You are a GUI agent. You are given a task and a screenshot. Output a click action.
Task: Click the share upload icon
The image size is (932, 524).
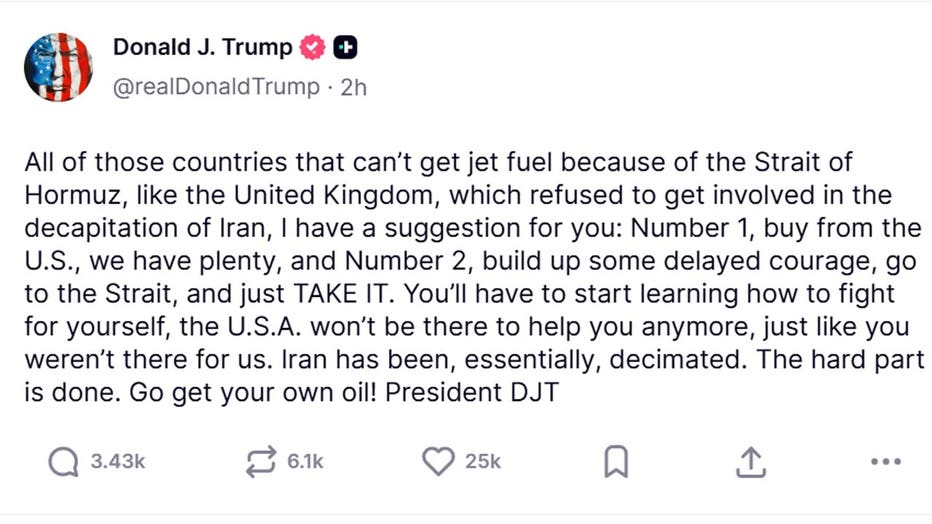(750, 461)
